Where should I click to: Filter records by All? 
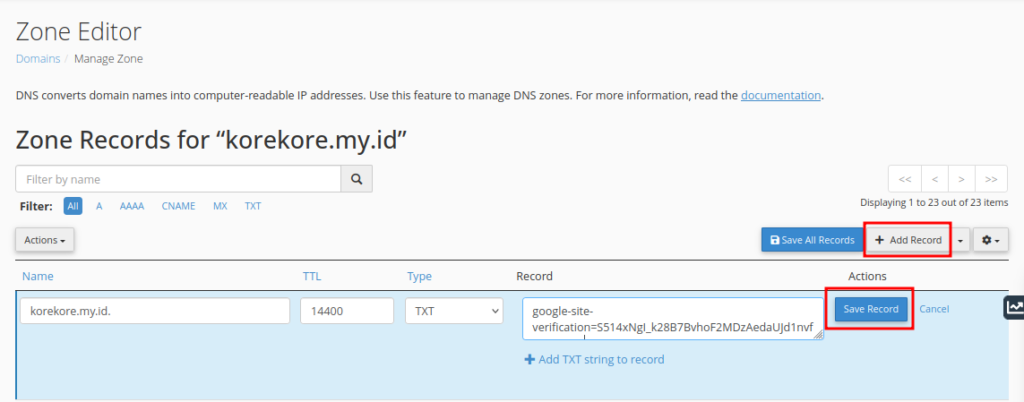coord(72,206)
